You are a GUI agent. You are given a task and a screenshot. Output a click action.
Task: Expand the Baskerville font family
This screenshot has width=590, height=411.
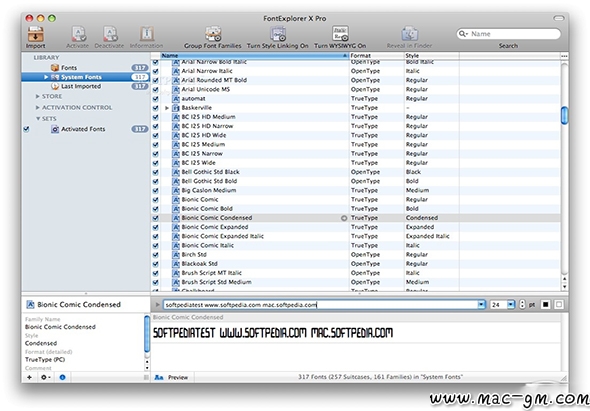click(x=167, y=108)
